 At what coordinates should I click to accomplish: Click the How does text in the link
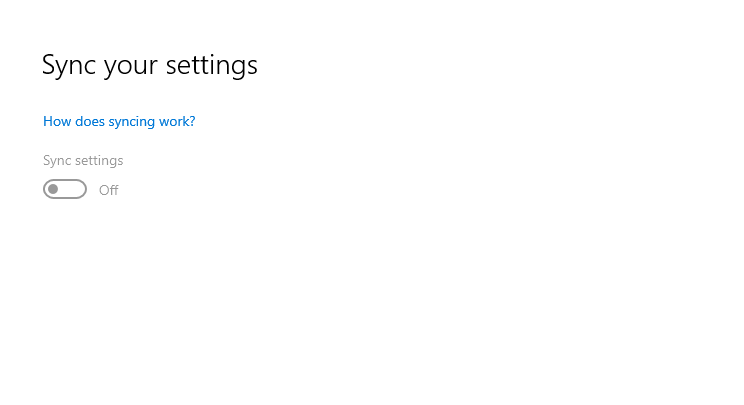point(74,121)
